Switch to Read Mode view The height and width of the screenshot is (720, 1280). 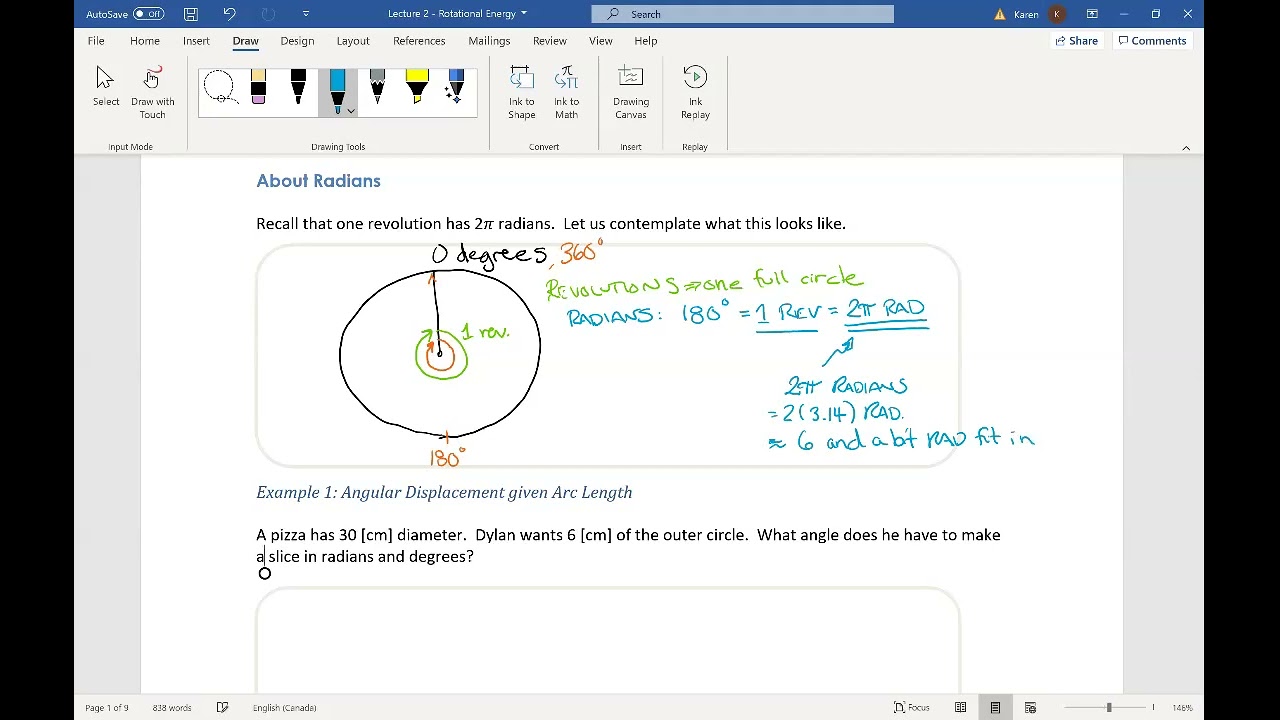tap(960, 708)
